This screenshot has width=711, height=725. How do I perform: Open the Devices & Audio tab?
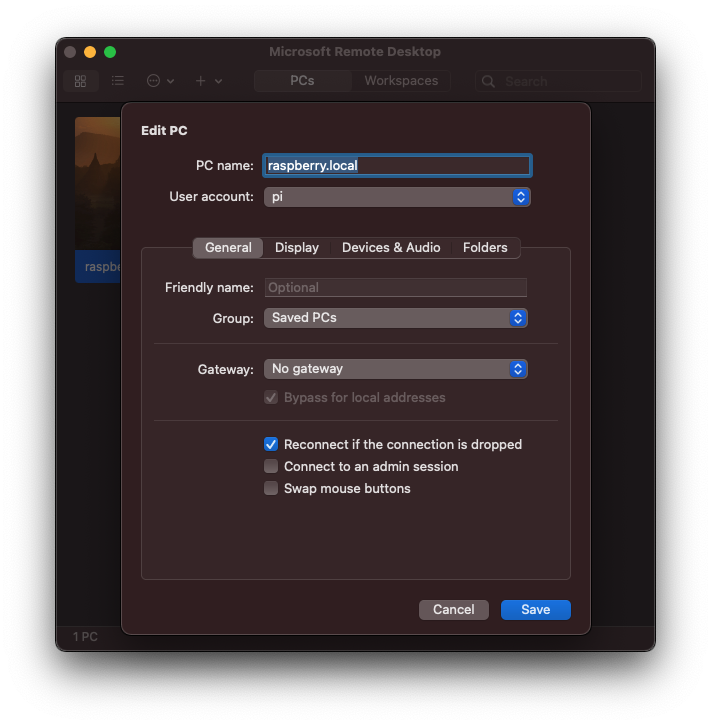pyautogui.click(x=391, y=247)
